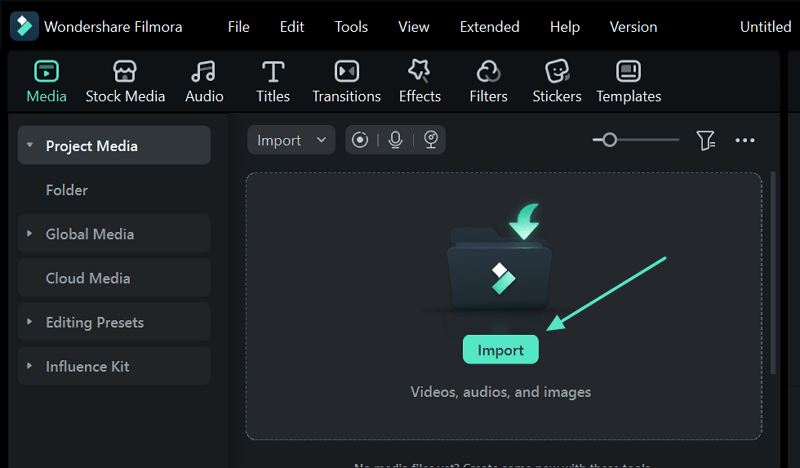The height and width of the screenshot is (468, 800).
Task: Open the File menu
Action: click(x=238, y=27)
